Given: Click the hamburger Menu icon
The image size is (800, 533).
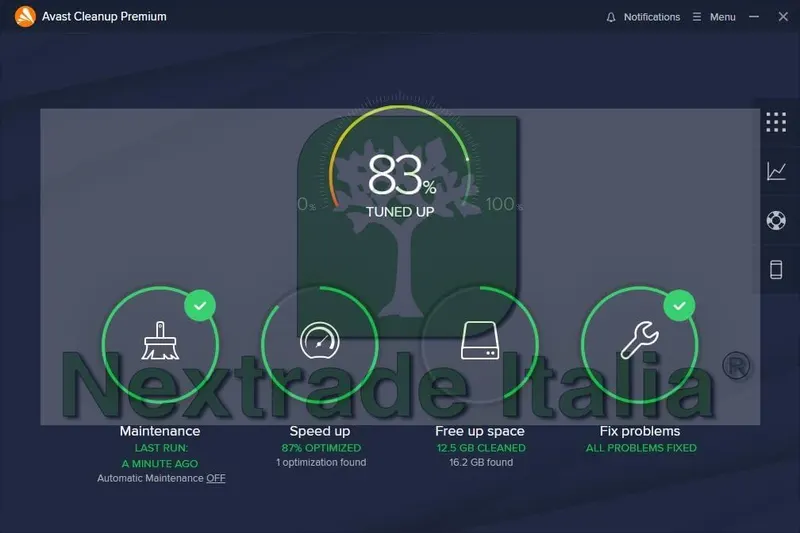Looking at the screenshot, I should pyautogui.click(x=697, y=17).
